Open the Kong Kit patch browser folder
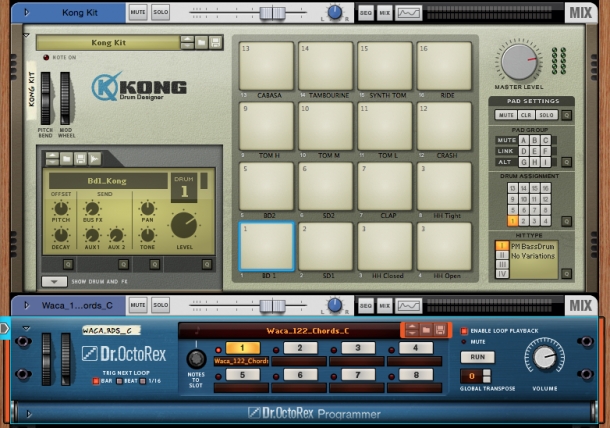 202,42
